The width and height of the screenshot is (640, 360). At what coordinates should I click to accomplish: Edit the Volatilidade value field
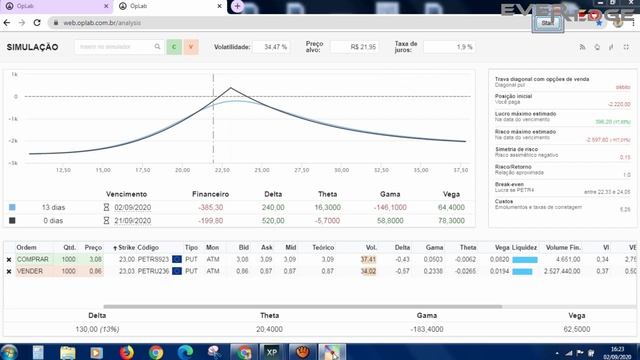[271, 47]
